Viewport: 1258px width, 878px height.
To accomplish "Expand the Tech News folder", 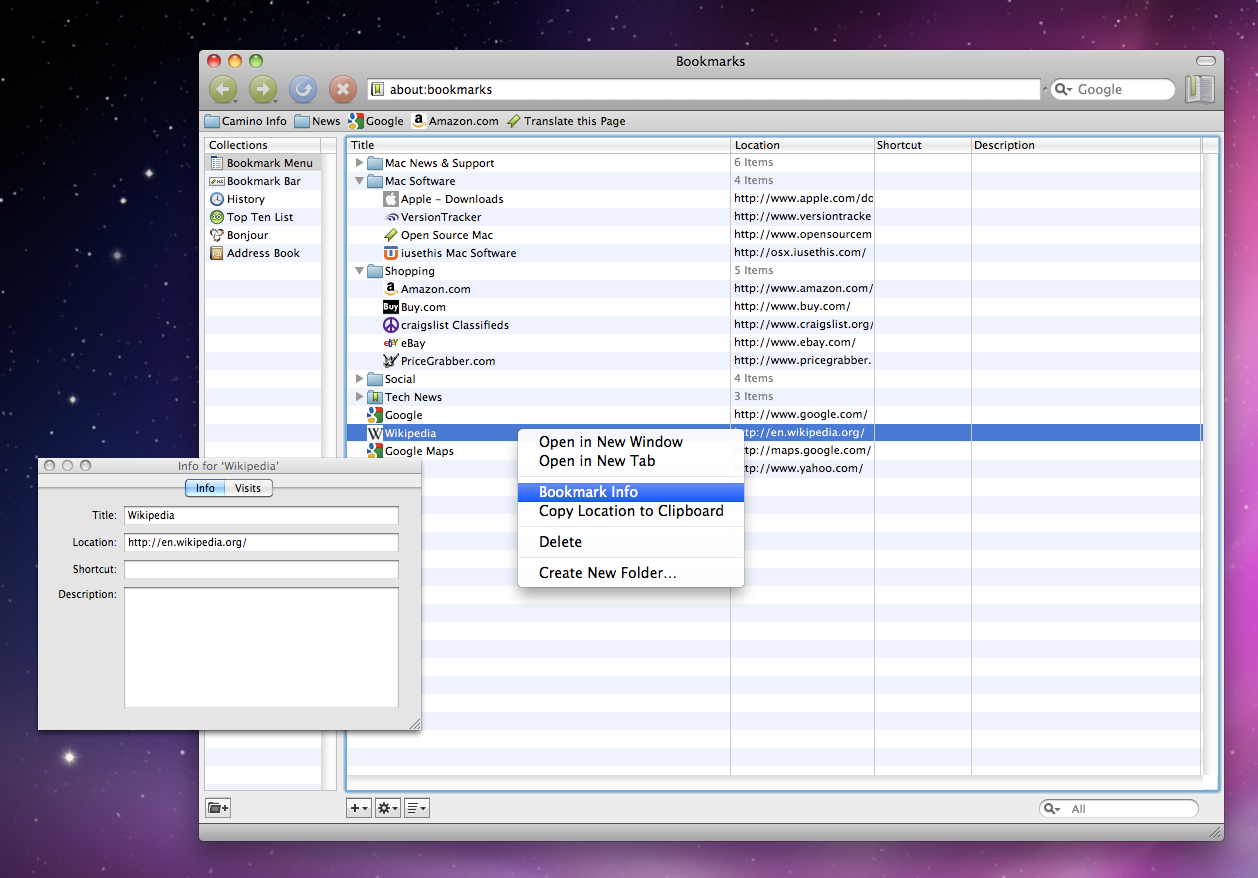I will click(x=360, y=397).
